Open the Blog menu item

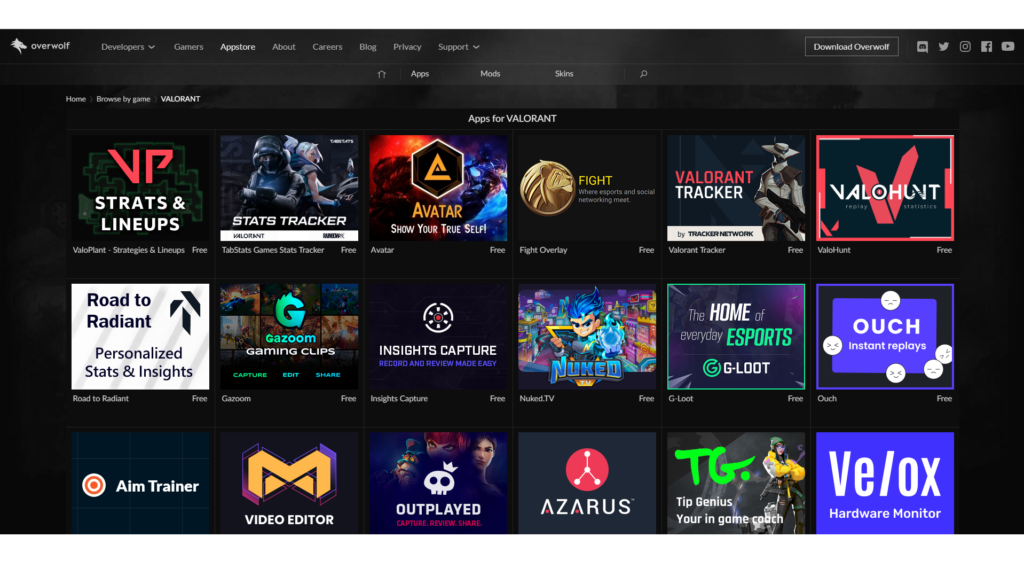tap(368, 47)
